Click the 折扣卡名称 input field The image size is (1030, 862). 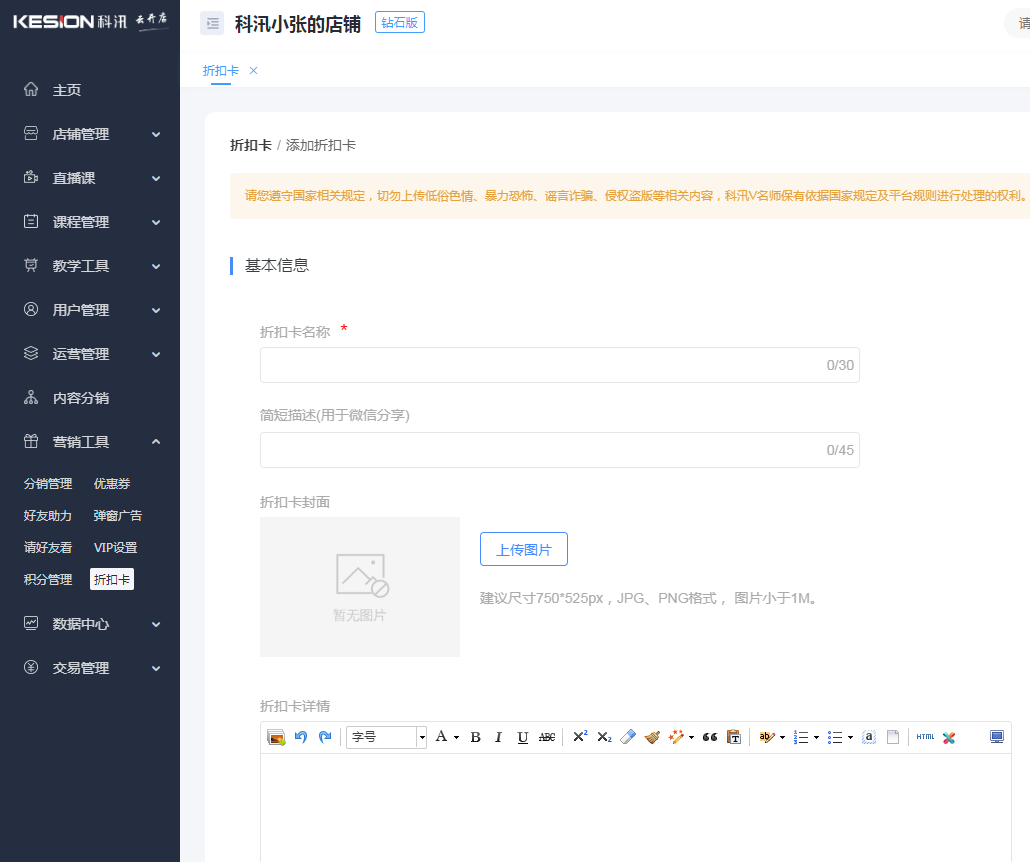(x=559, y=364)
